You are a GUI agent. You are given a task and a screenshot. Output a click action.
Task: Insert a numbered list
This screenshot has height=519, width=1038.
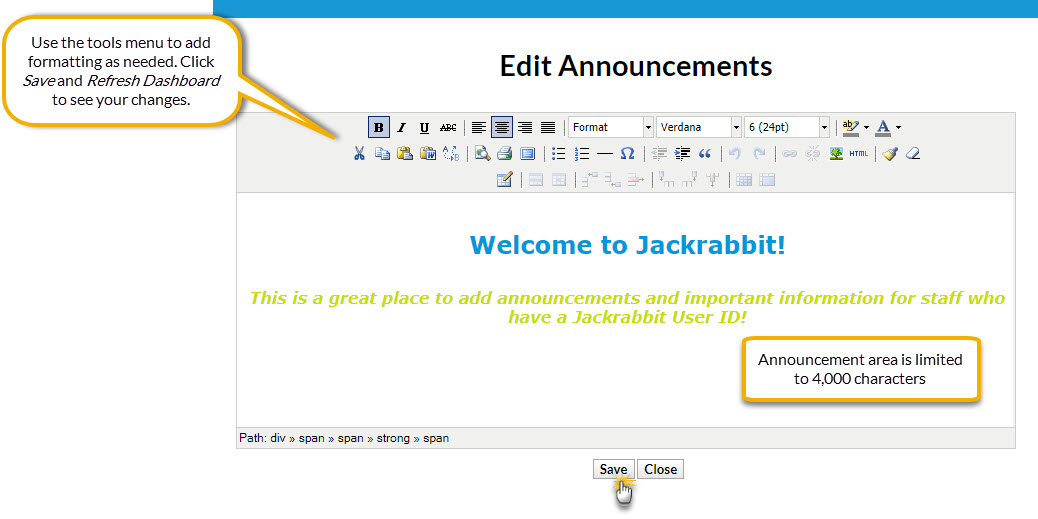click(582, 154)
